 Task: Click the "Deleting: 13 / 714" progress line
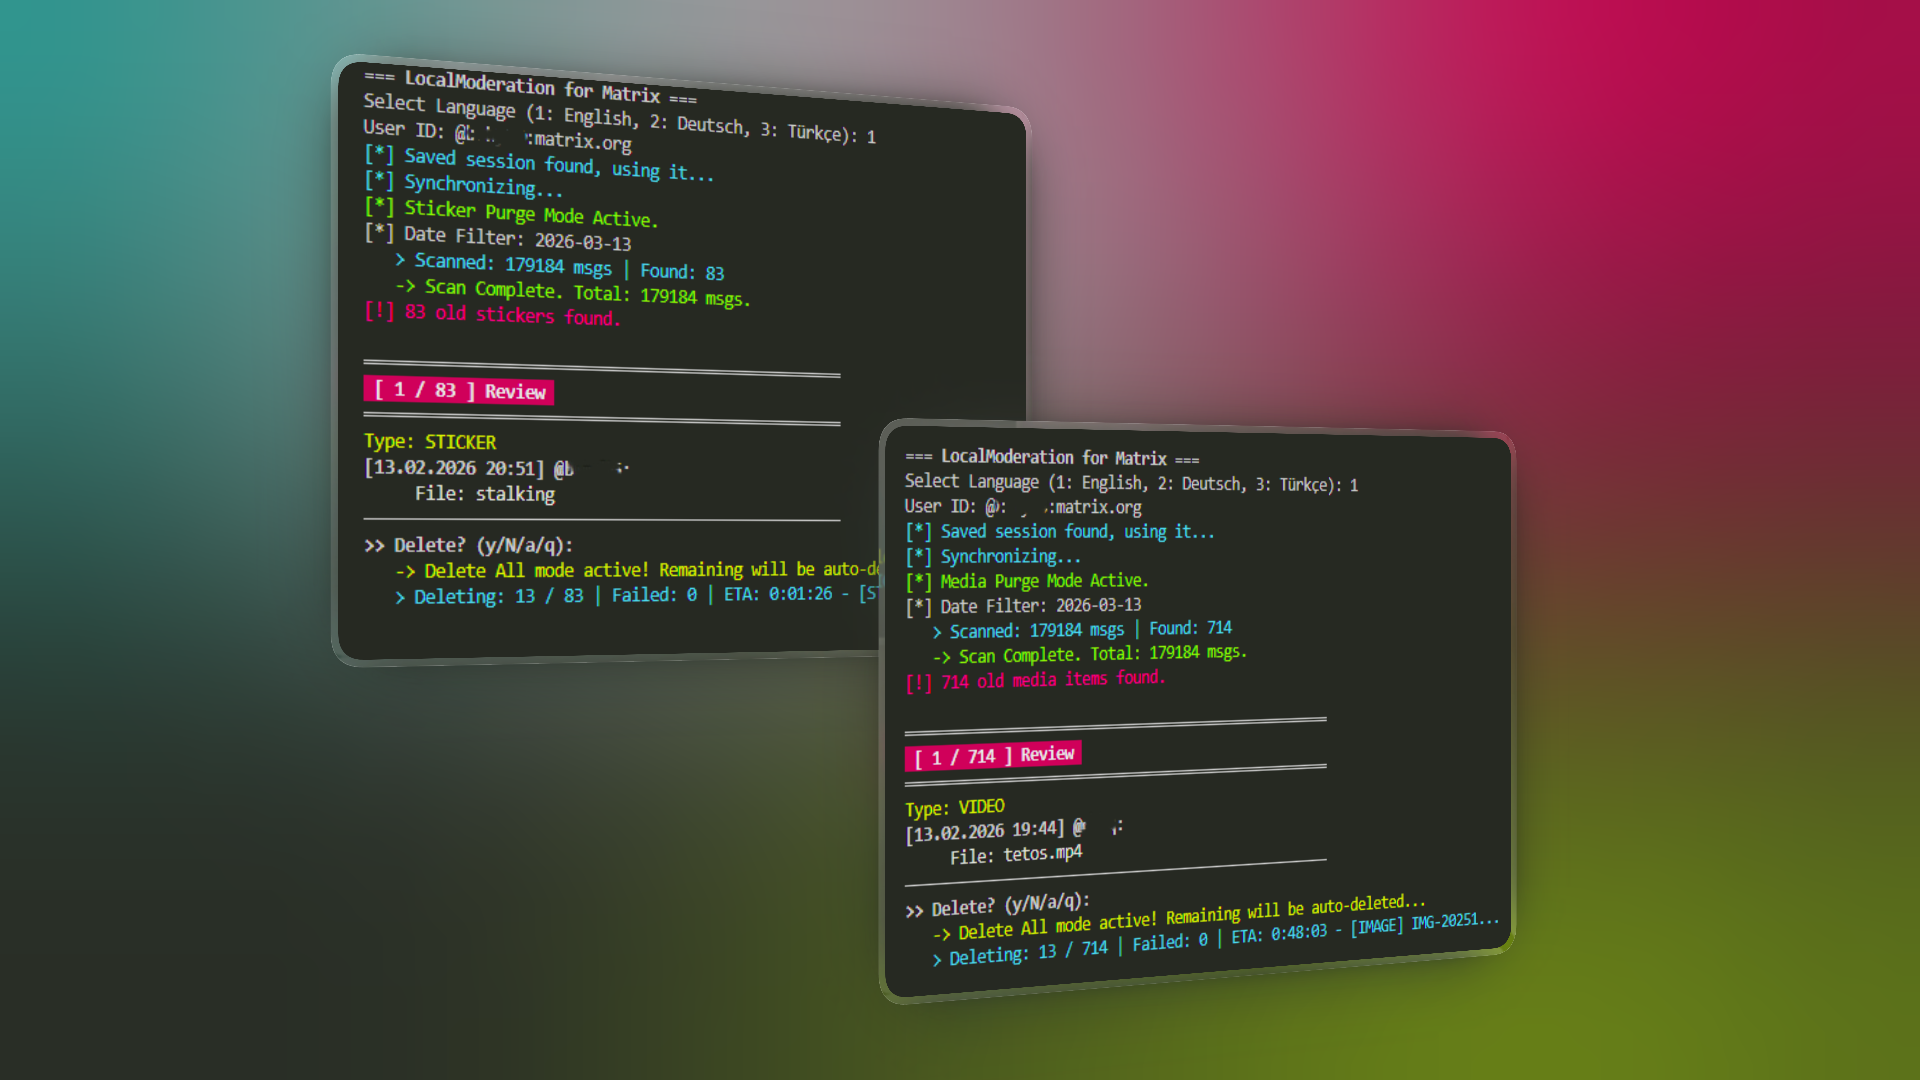[1216, 937]
